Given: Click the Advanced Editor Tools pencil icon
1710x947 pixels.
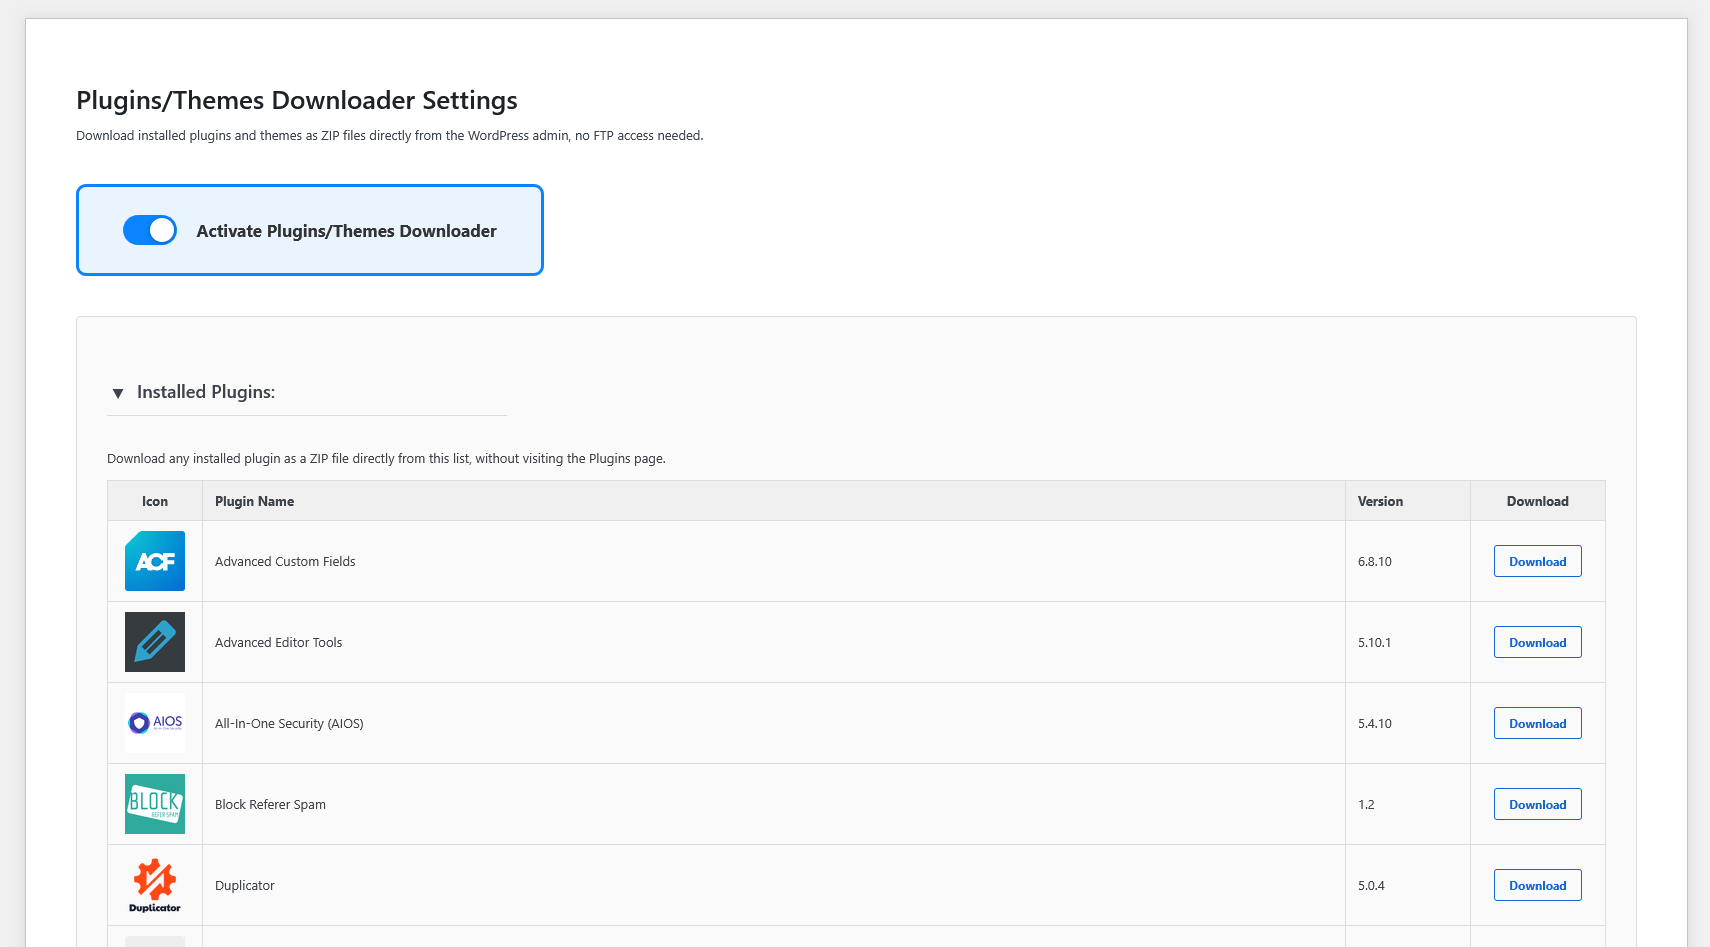Looking at the screenshot, I should [x=155, y=642].
